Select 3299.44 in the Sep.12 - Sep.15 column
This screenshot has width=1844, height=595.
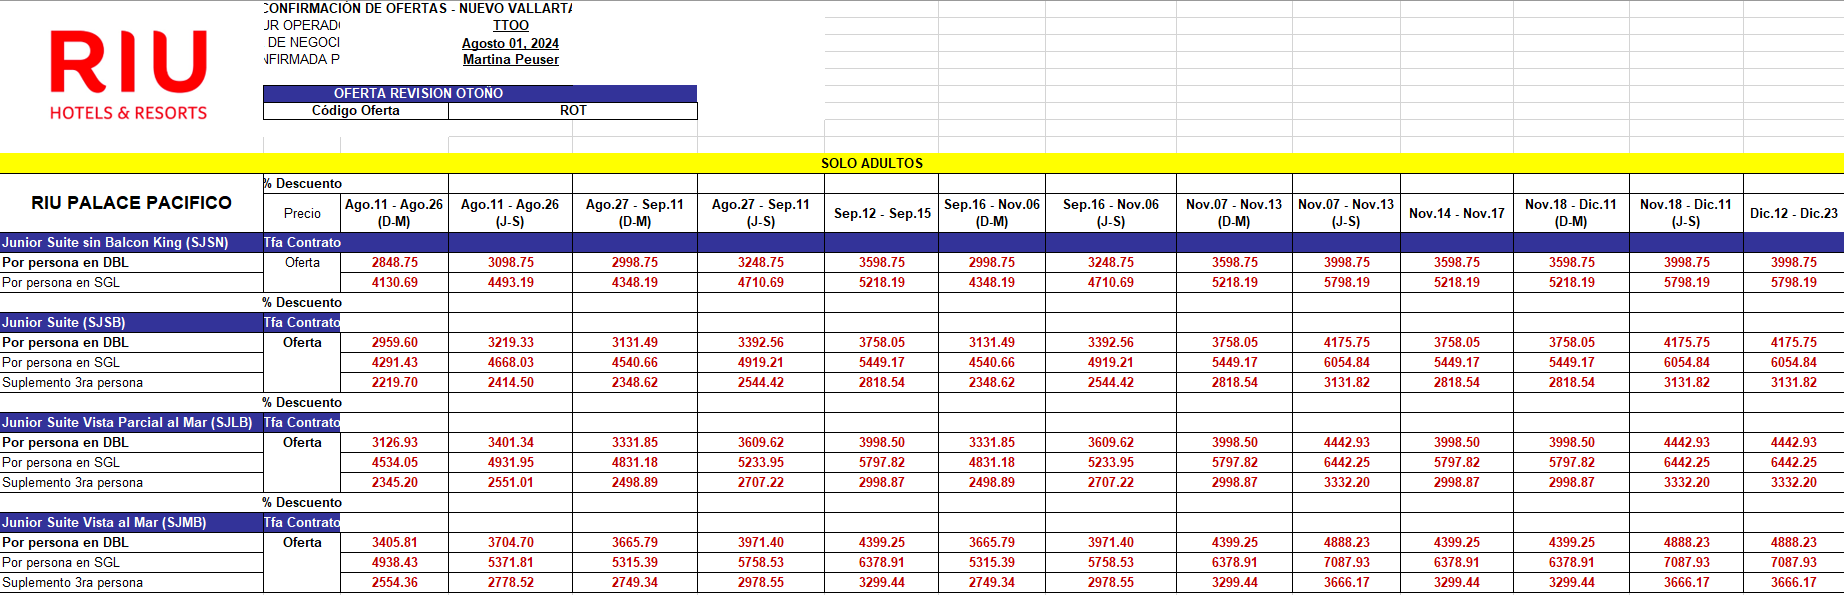click(x=882, y=583)
